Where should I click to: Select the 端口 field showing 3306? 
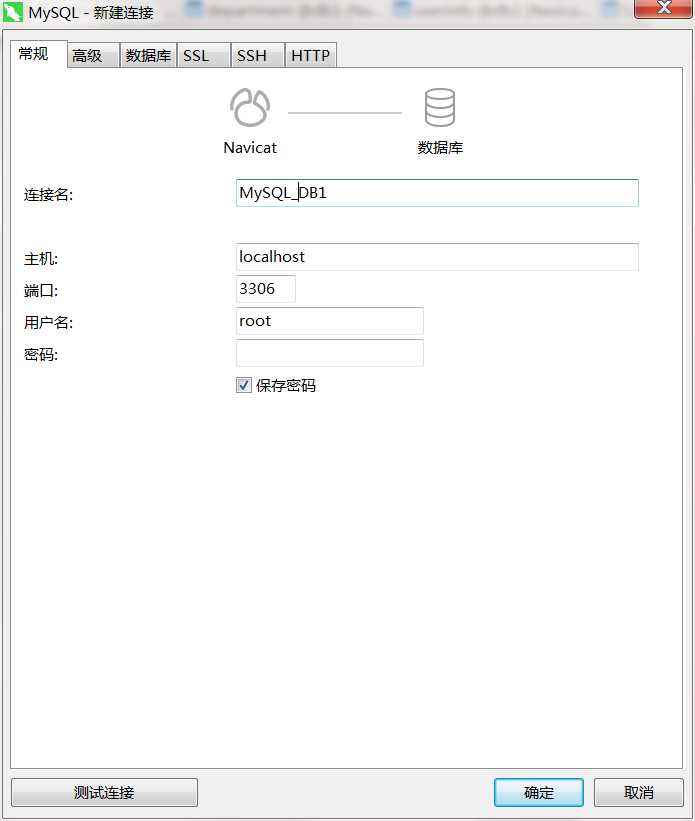tap(266, 289)
